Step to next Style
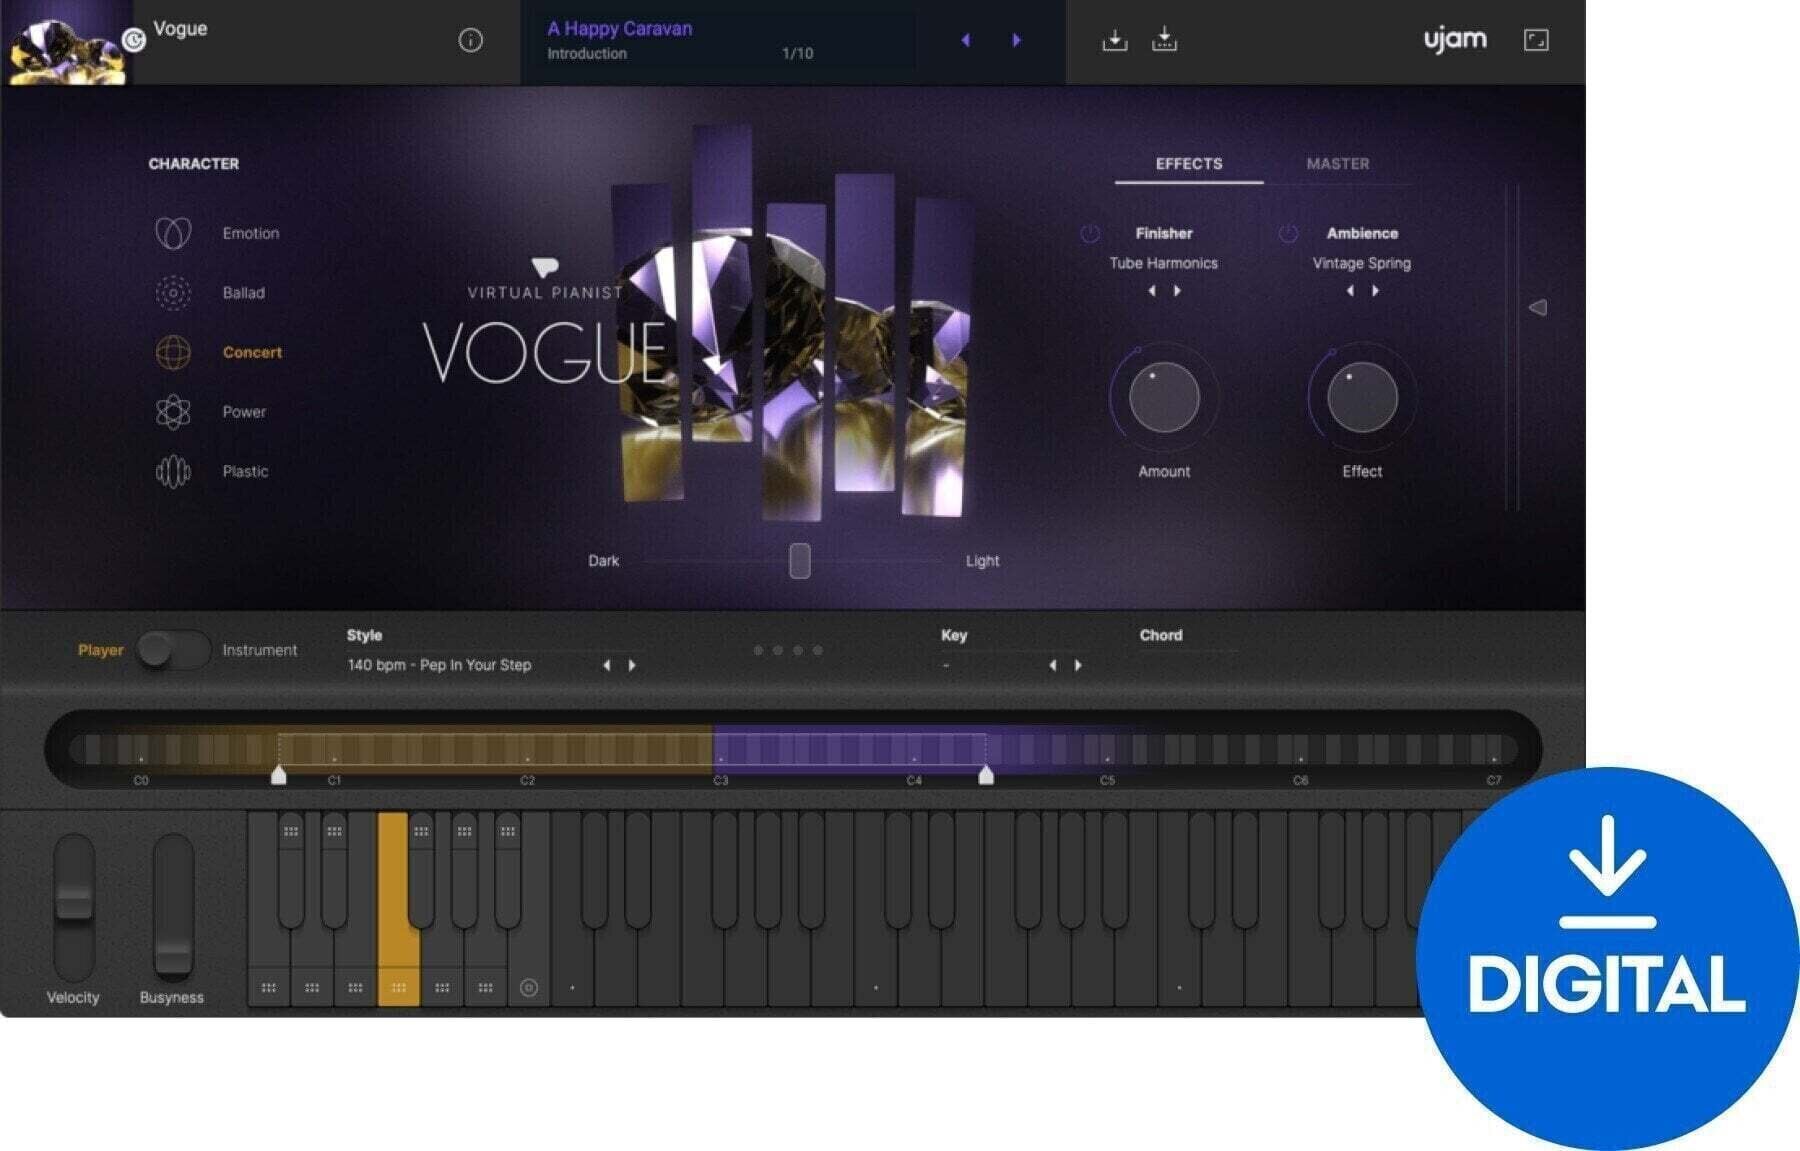This screenshot has width=1800, height=1151. pos(632,665)
